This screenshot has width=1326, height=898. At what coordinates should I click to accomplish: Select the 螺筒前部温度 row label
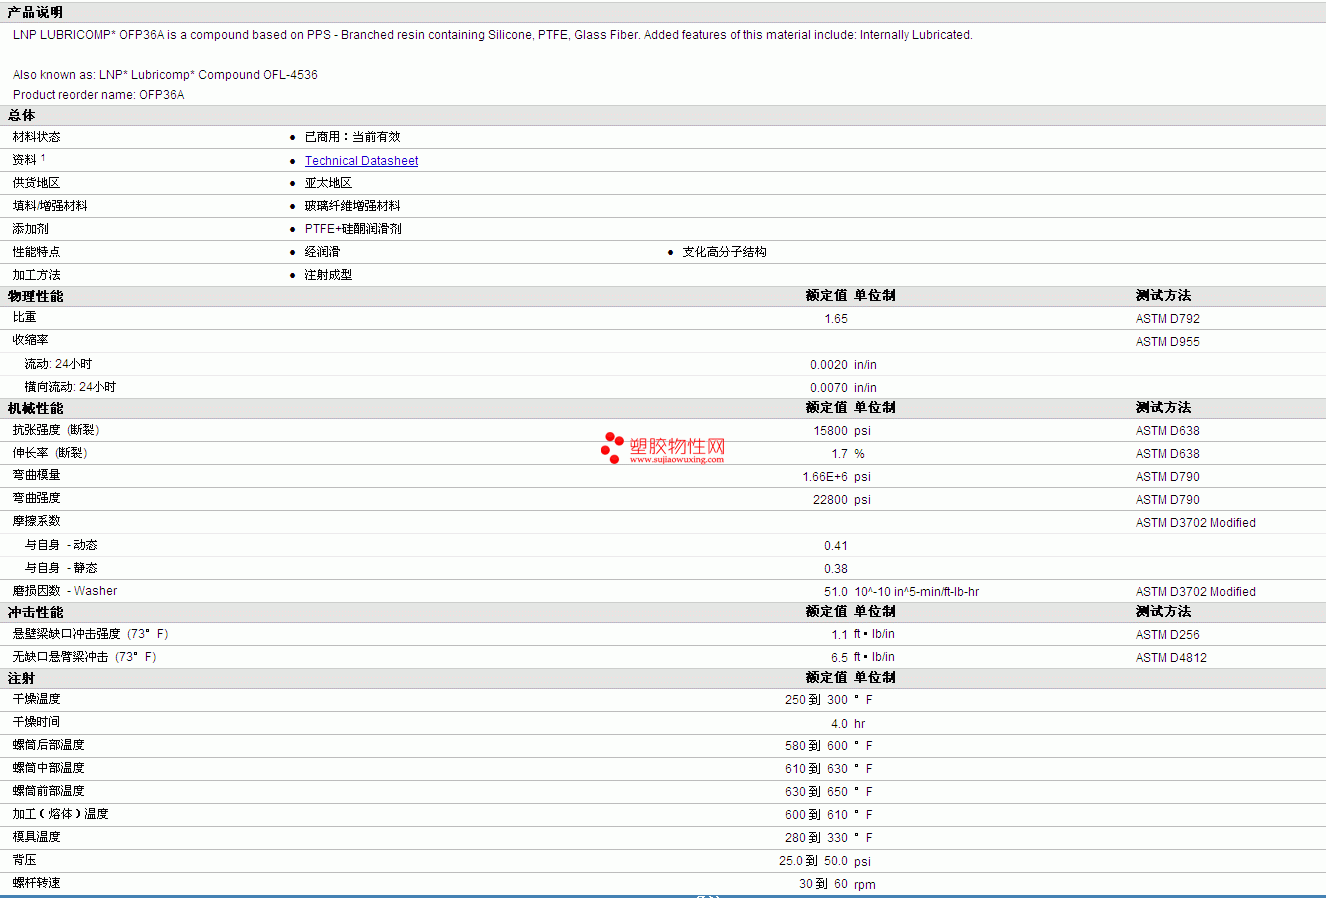(48, 791)
